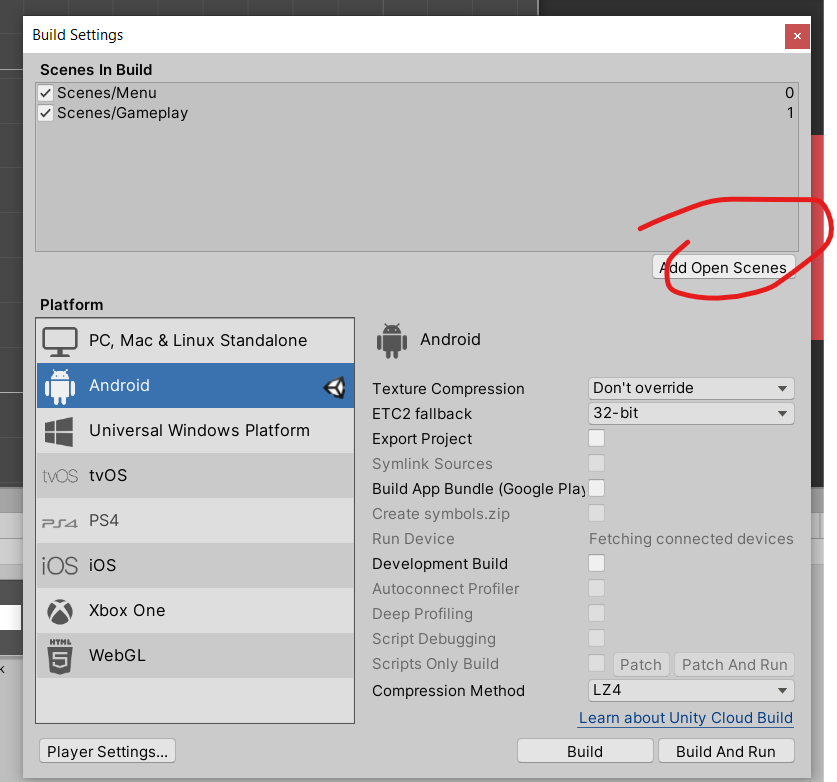
Task: Select Universal Windows Platform row
Action: (195, 430)
